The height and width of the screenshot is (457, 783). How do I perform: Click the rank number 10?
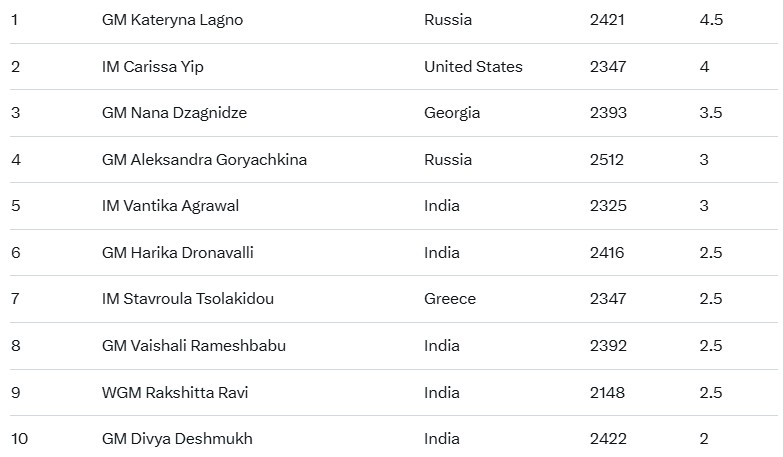coord(19,439)
